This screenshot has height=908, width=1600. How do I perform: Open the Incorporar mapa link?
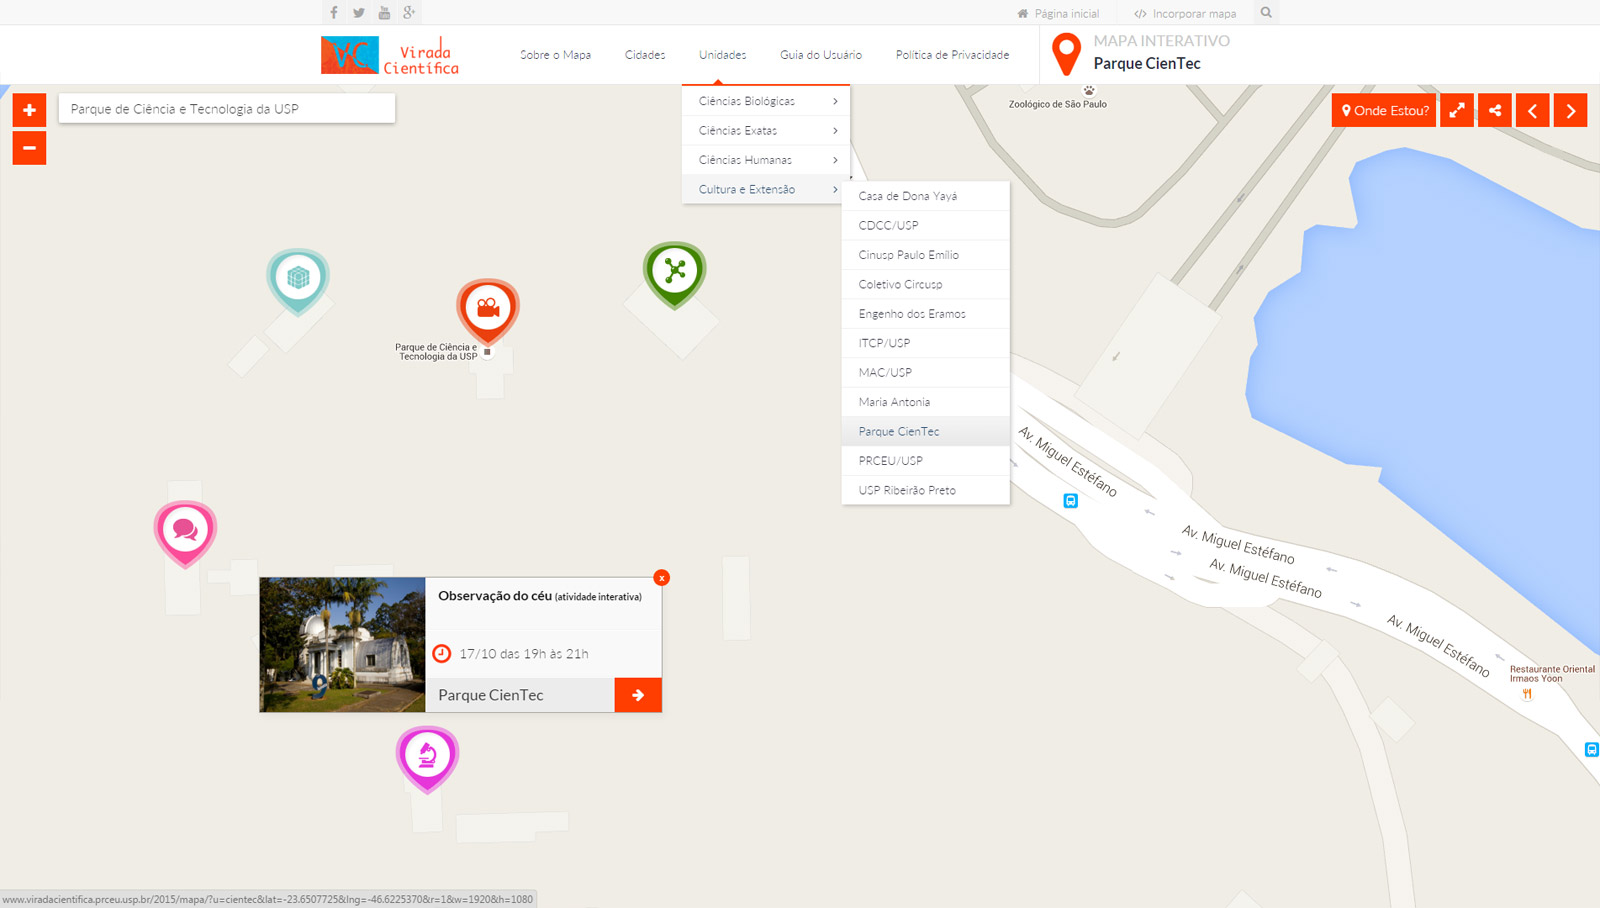tap(1185, 14)
